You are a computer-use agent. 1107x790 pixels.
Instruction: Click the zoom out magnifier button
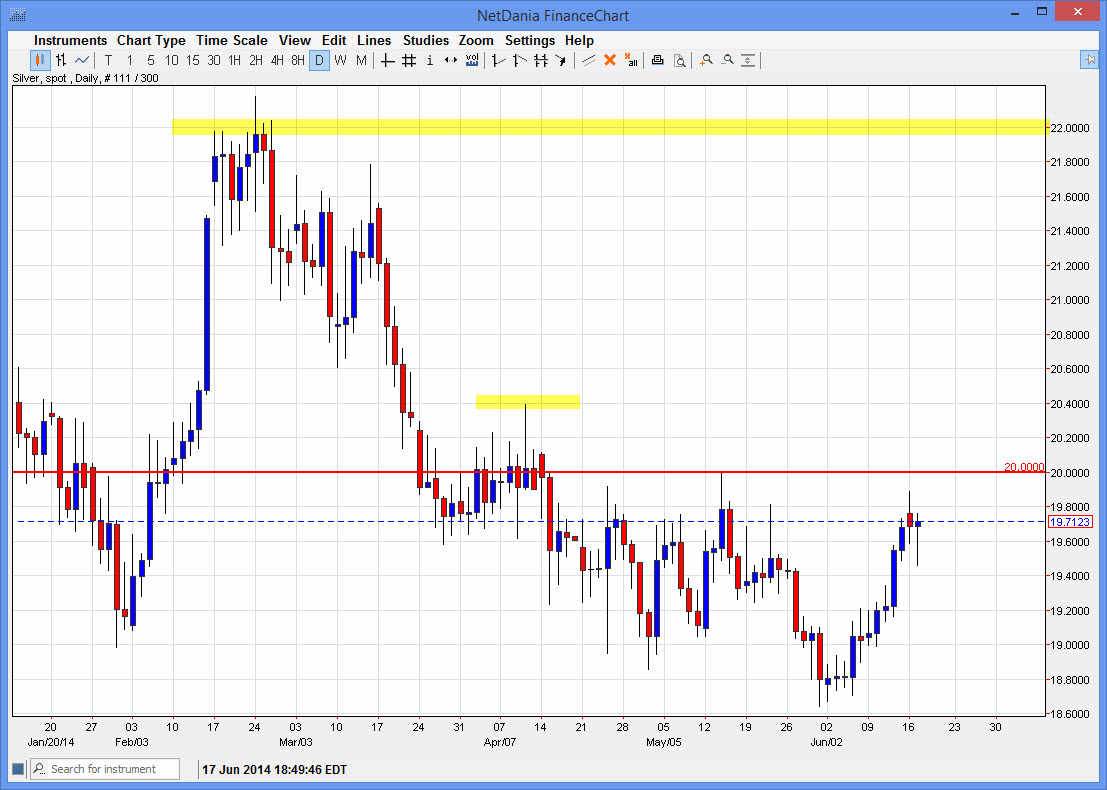coord(728,60)
